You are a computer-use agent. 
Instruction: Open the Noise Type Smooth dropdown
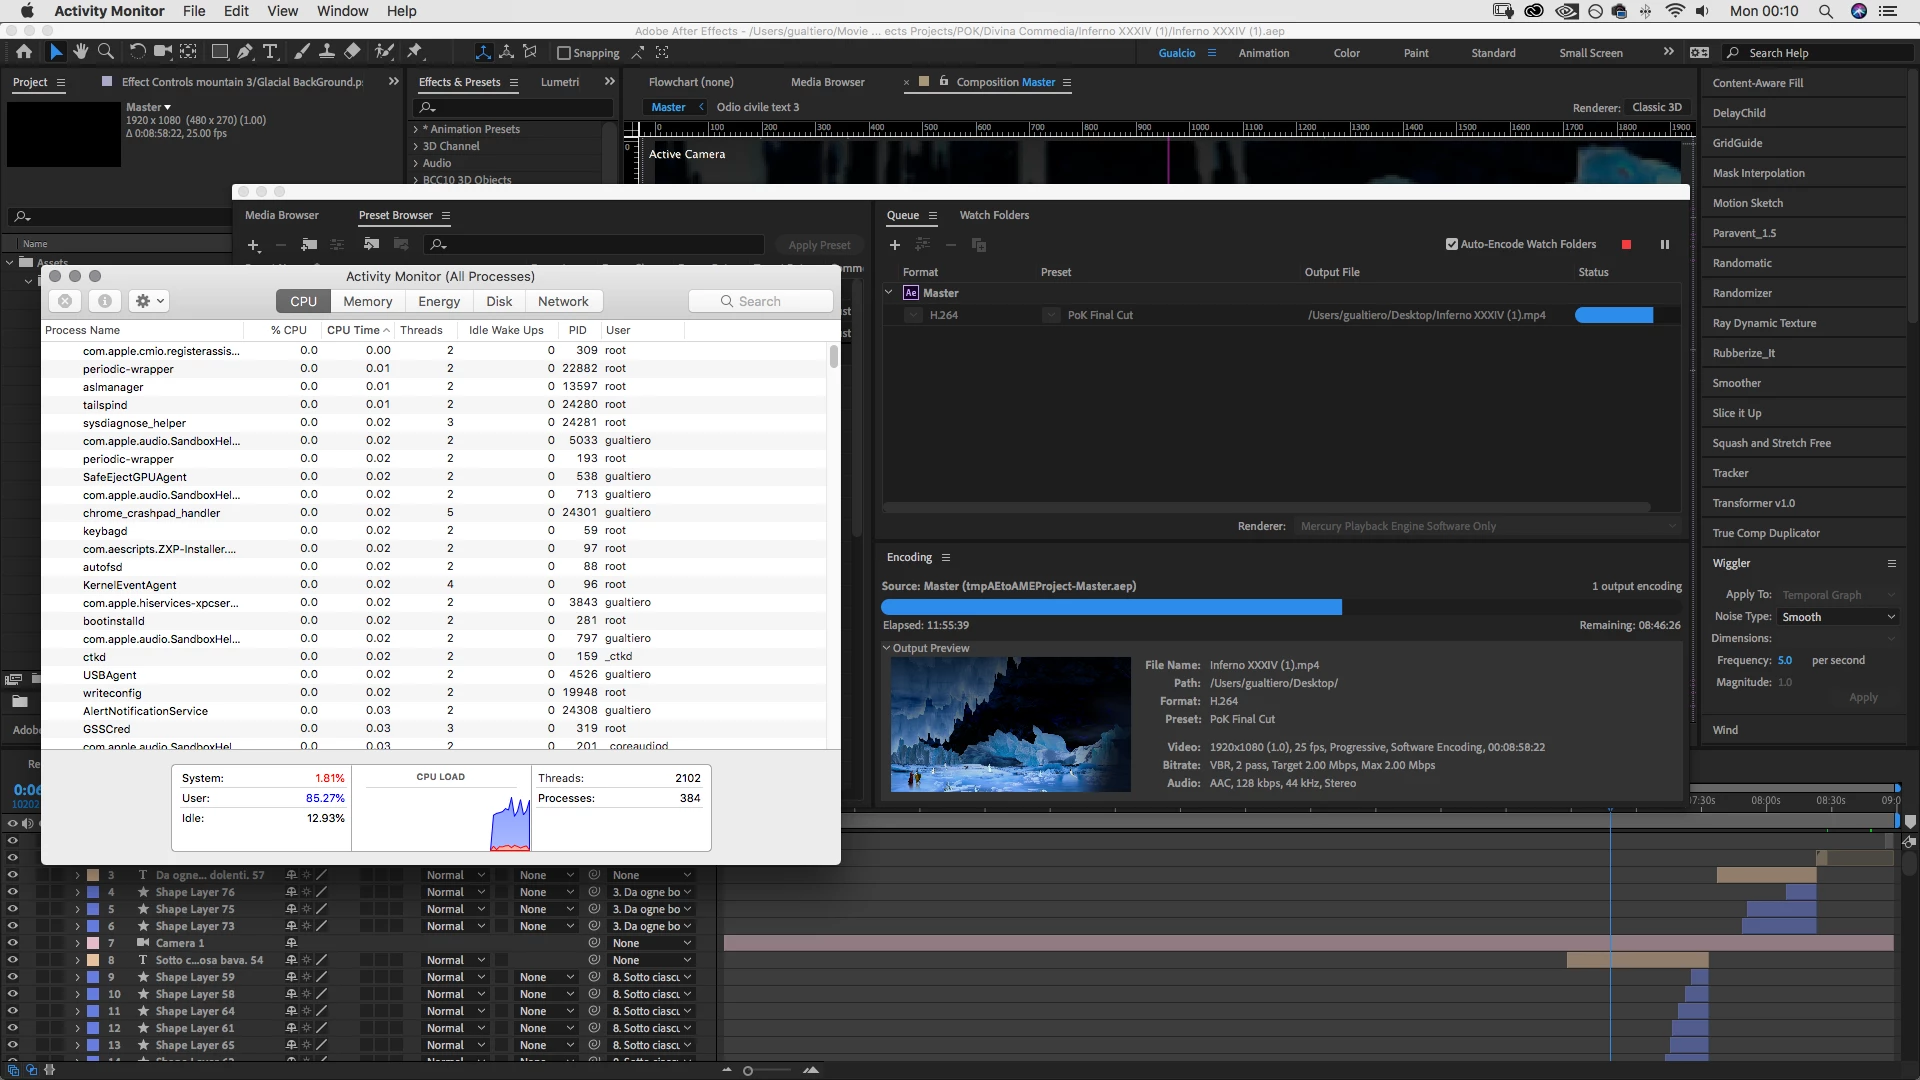(1838, 617)
